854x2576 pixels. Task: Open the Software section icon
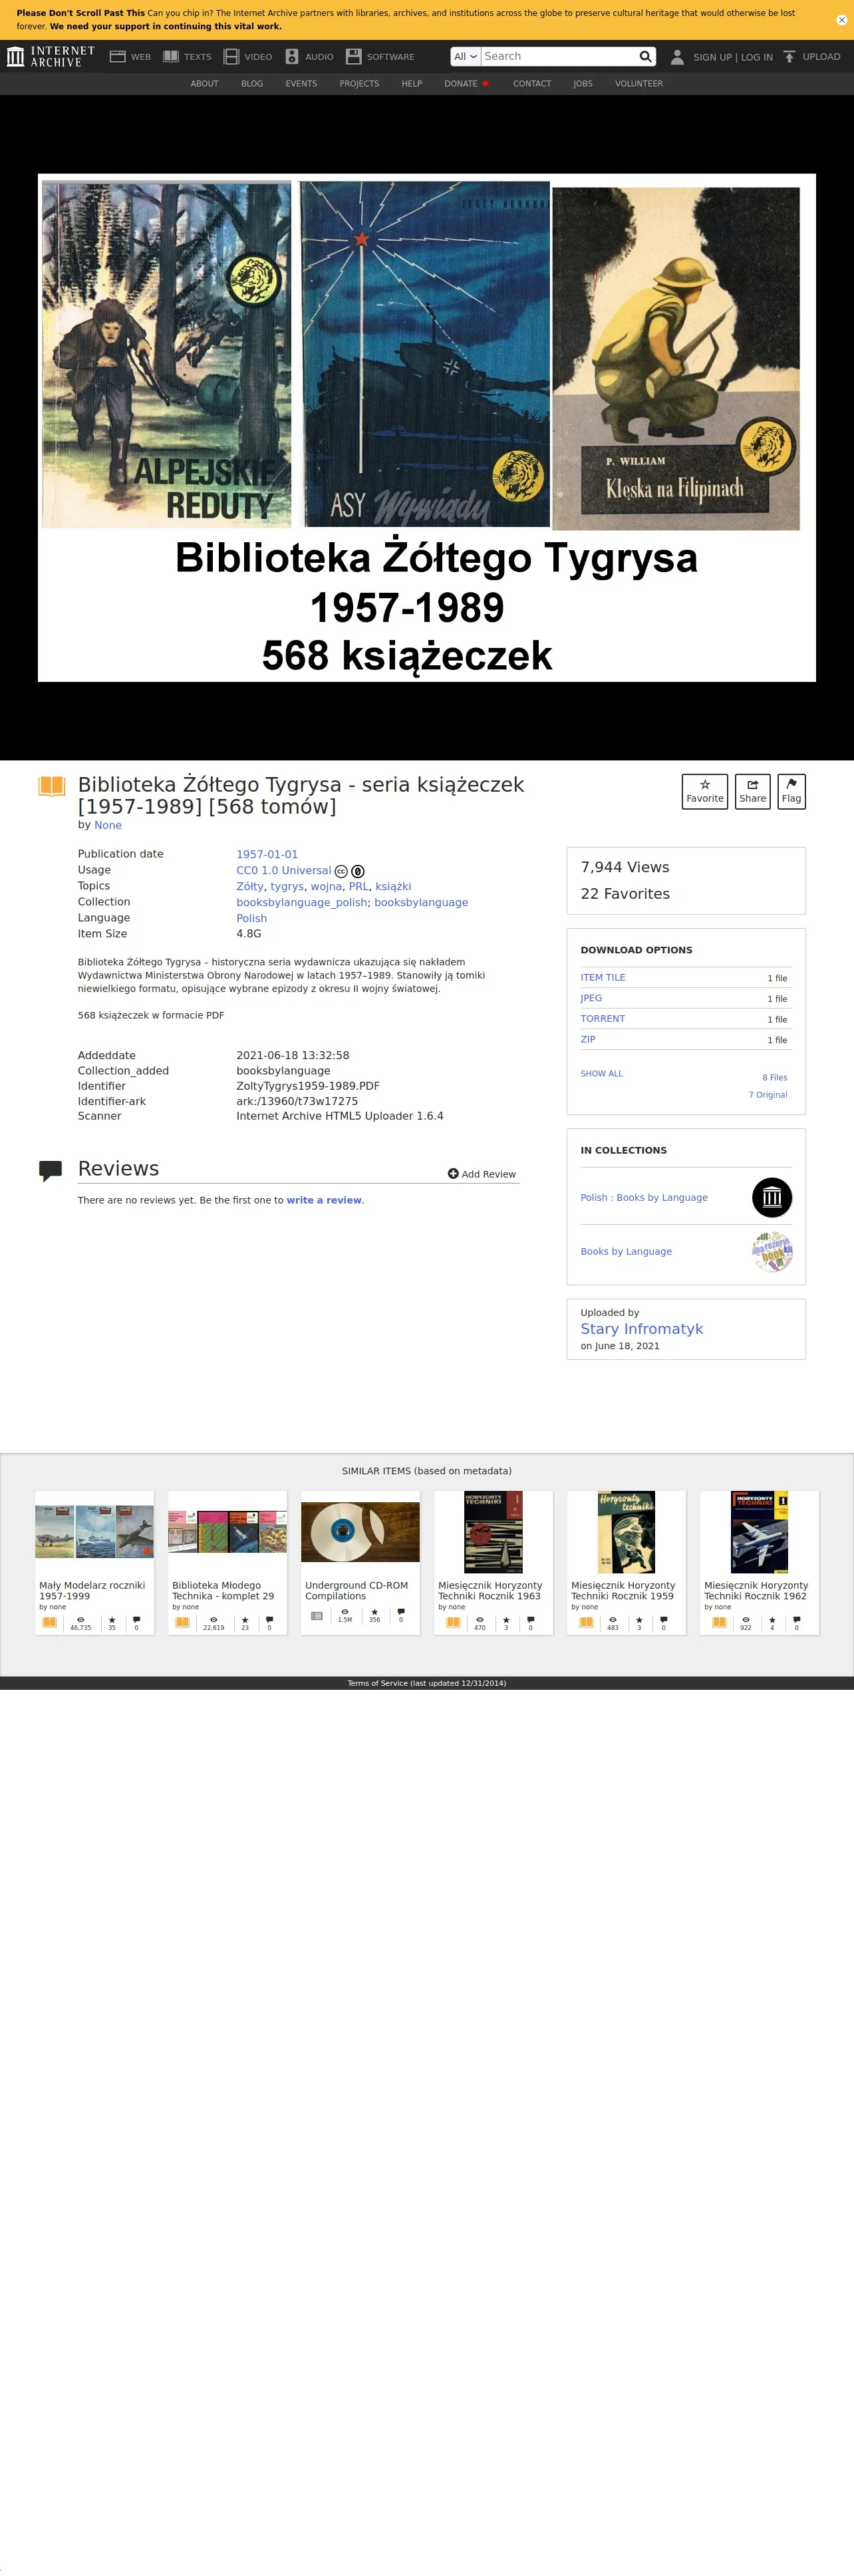tap(354, 57)
